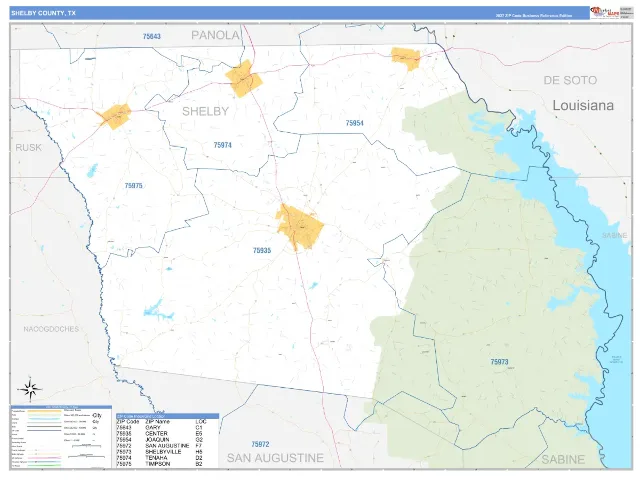
Task: Click the RUSK county label
Action: (28, 147)
